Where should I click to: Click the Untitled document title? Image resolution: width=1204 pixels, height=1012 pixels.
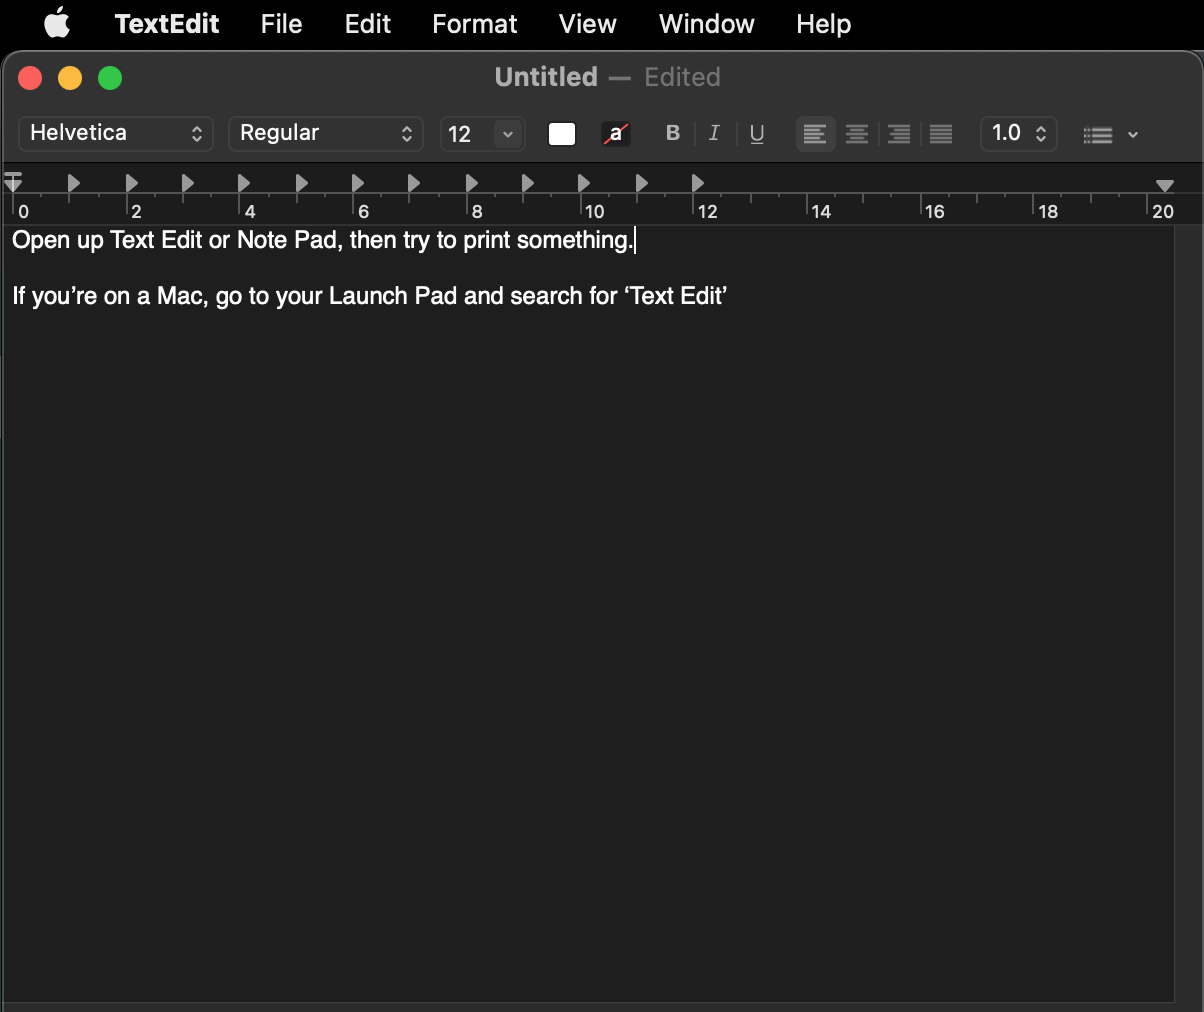tap(546, 77)
